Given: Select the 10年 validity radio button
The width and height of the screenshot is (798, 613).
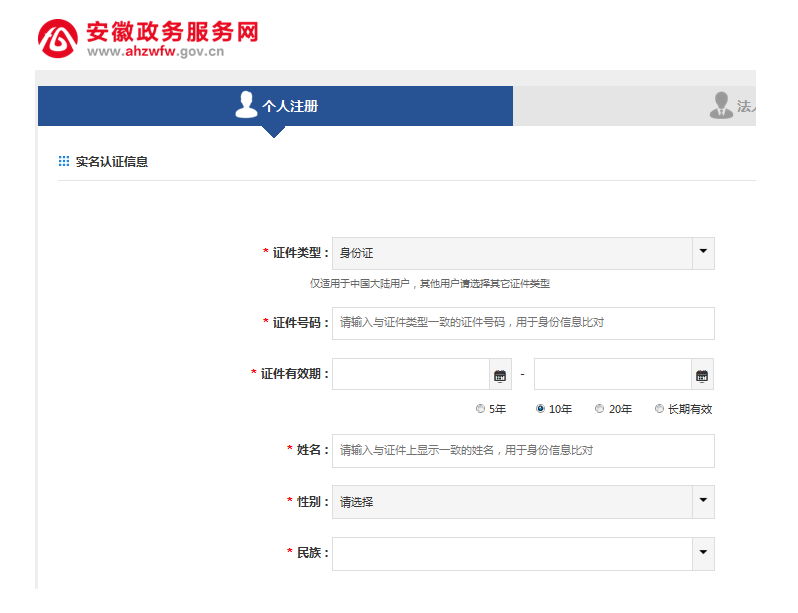Looking at the screenshot, I should click(541, 409).
